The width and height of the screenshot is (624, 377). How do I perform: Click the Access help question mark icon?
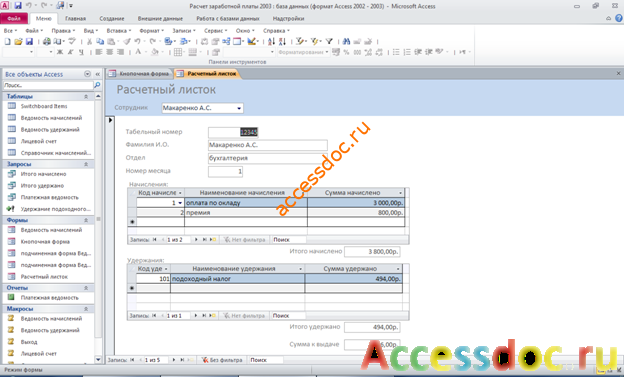pyautogui.click(x=619, y=18)
